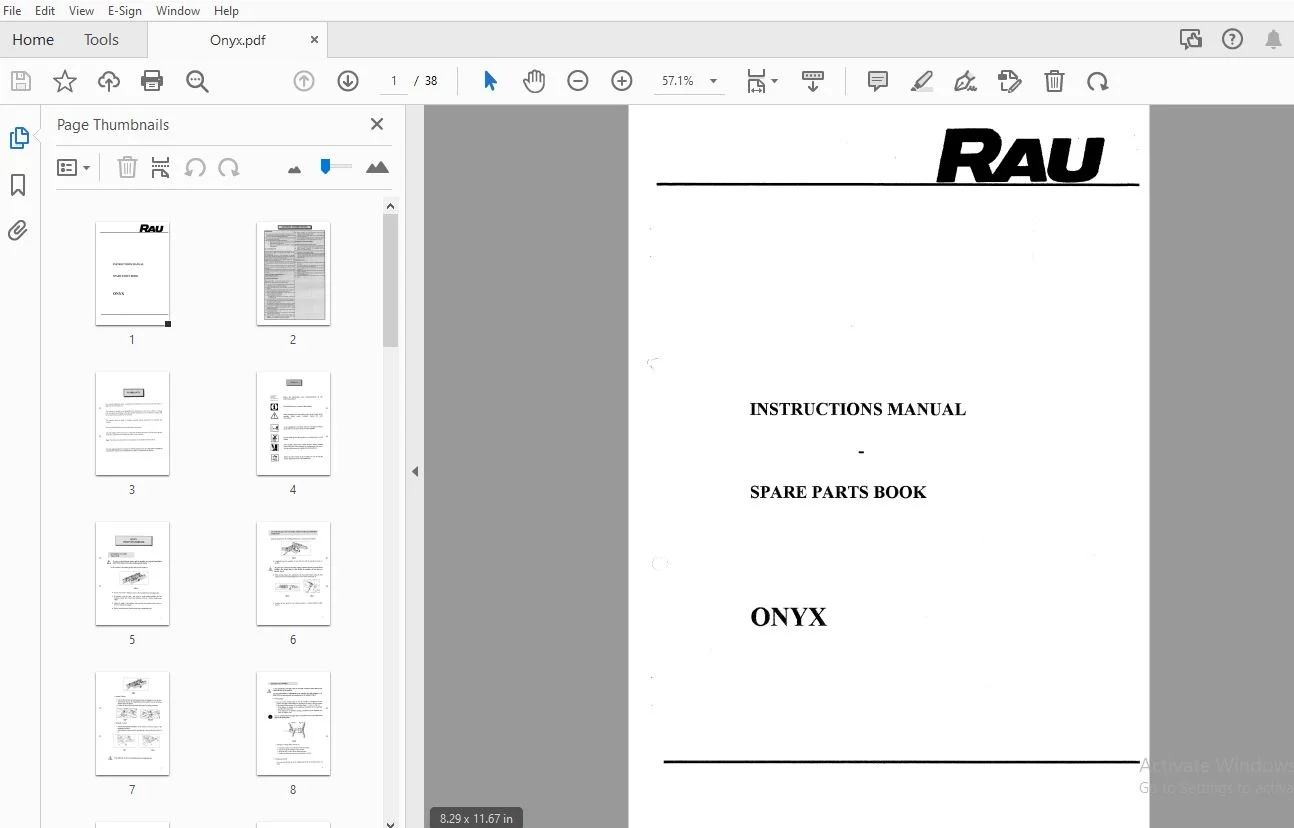1294x828 pixels.
Task: Open the Bookmarks sidebar icon
Action: (18, 185)
